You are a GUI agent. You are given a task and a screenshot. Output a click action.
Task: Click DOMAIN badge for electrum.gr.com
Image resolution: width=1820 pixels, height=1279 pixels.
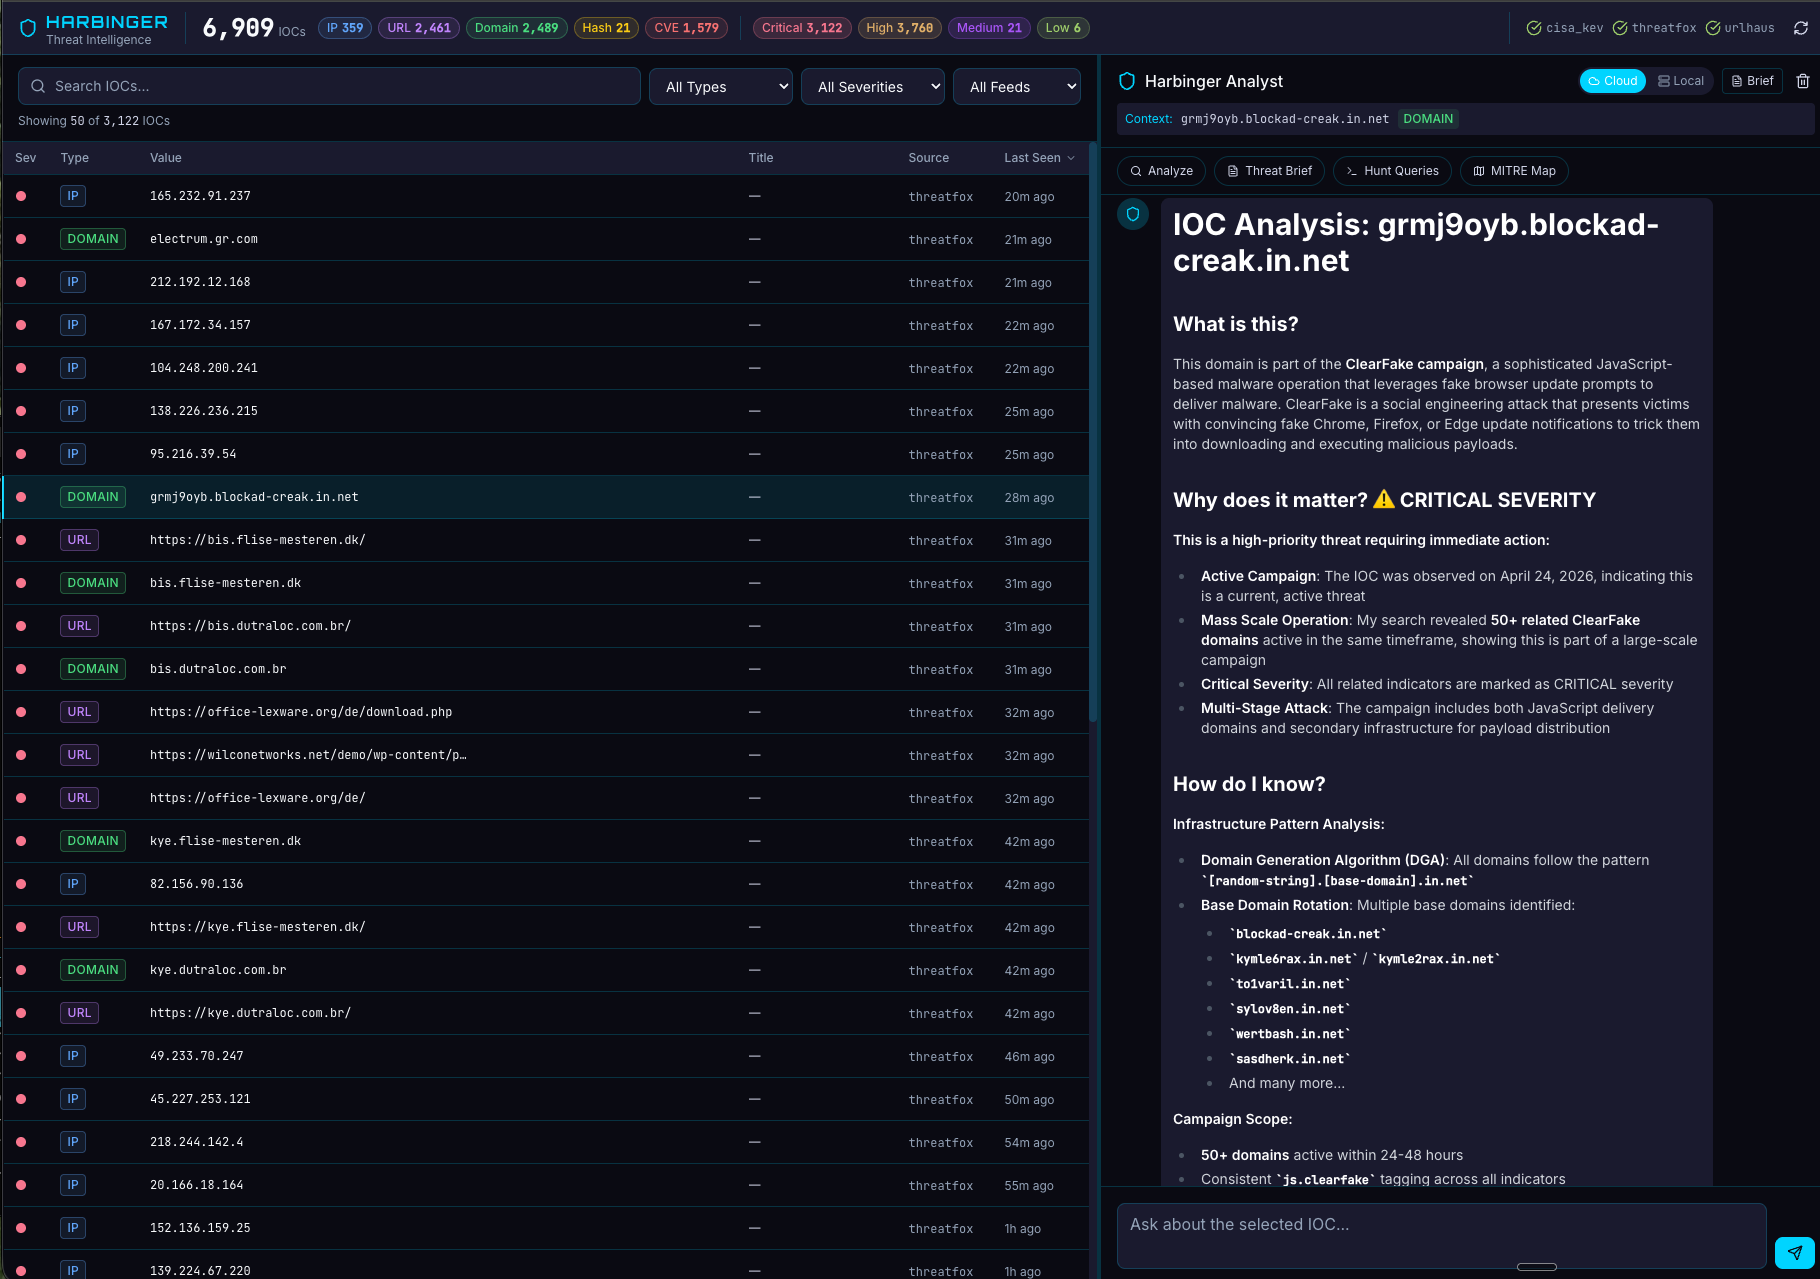93,239
